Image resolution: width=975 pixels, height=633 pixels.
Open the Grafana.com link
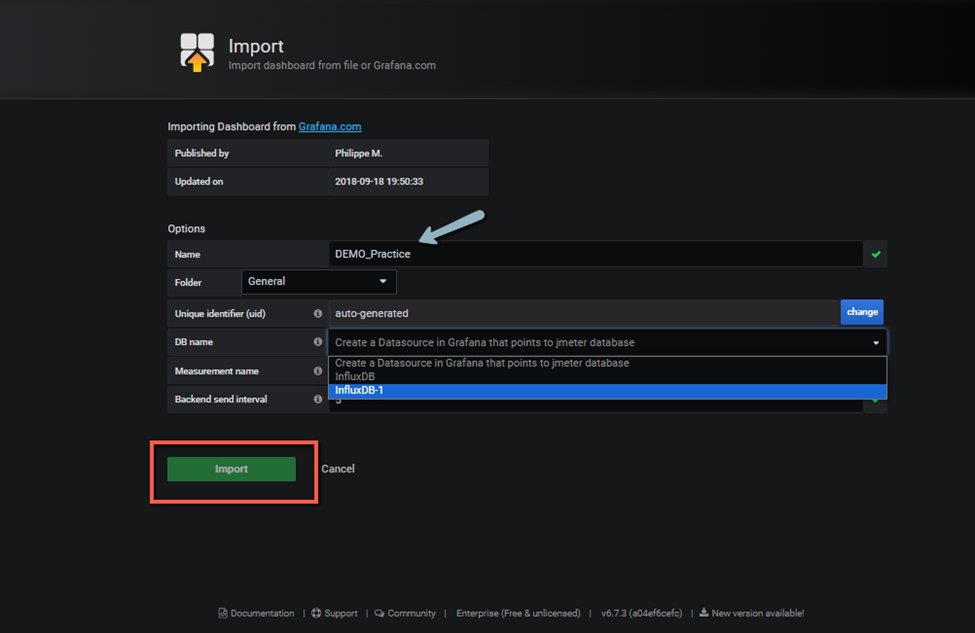pos(330,126)
